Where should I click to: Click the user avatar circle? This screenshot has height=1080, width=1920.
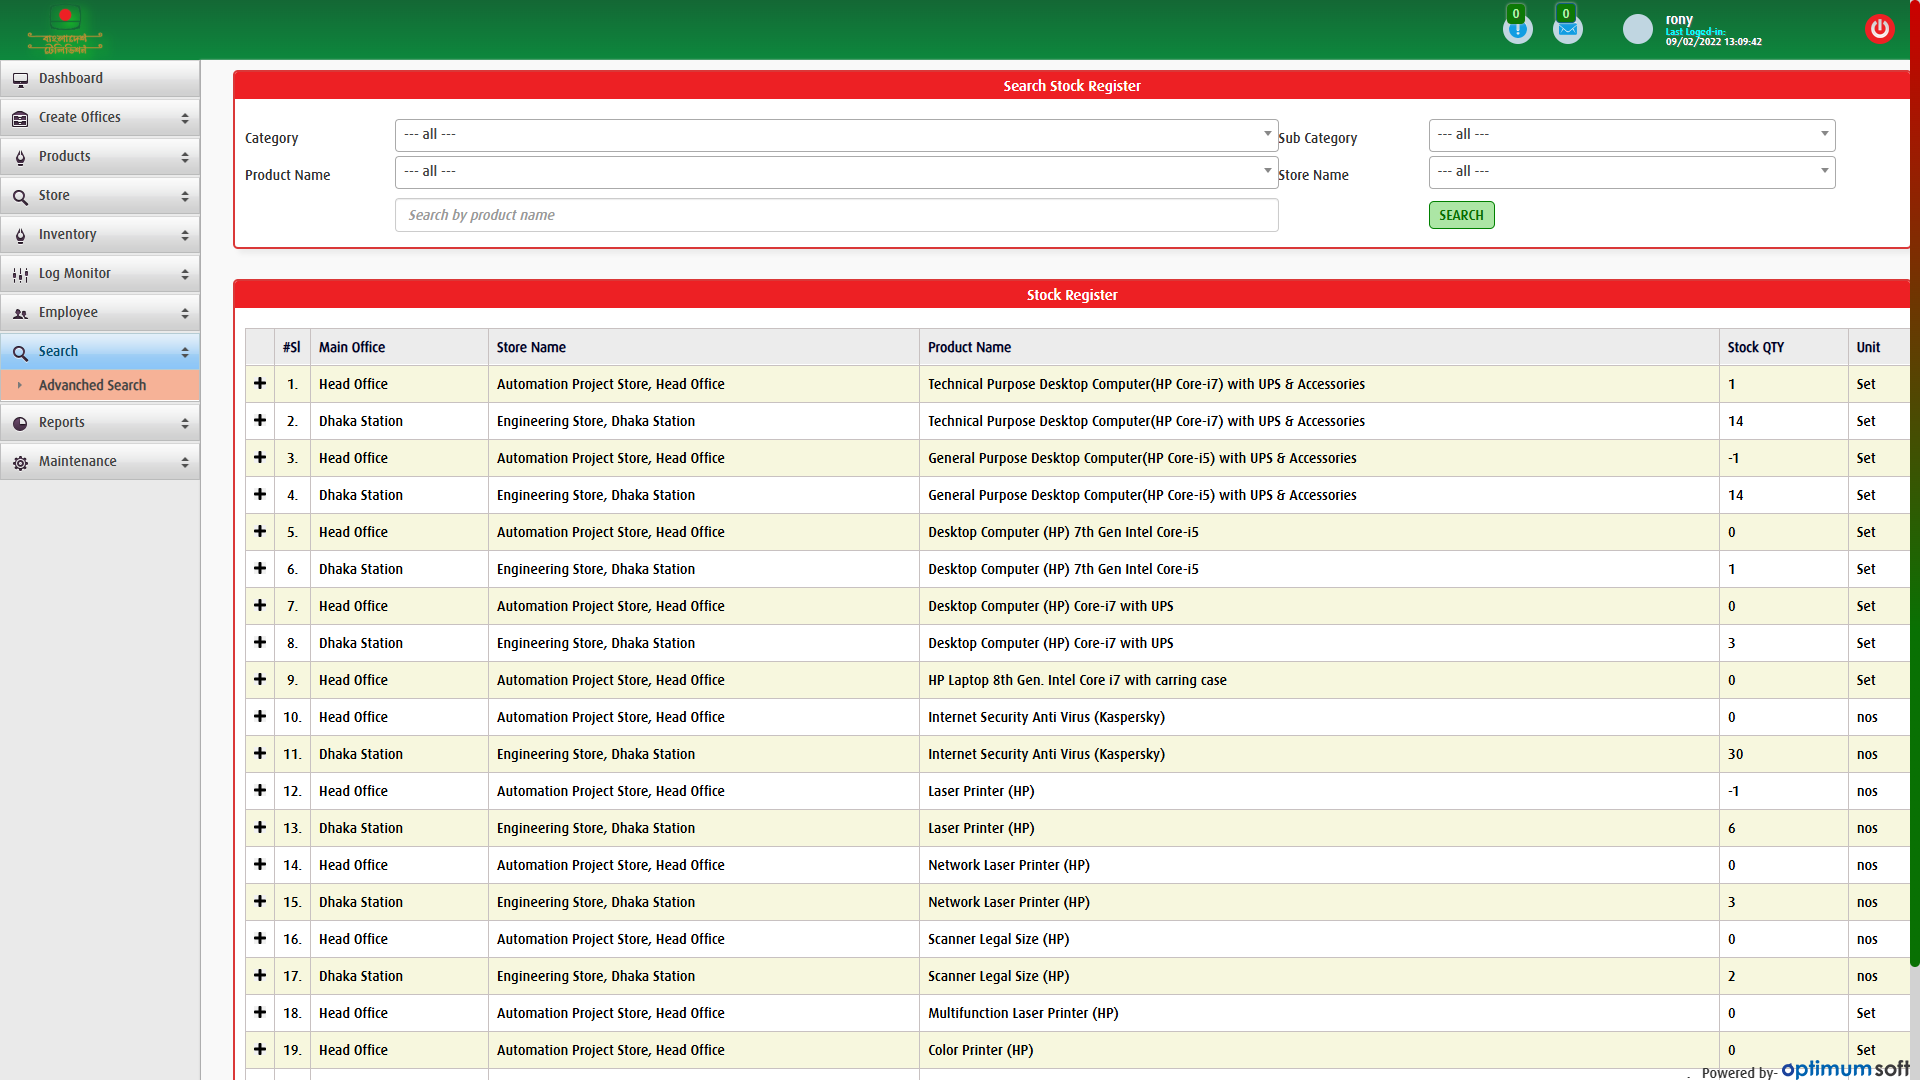1637,29
